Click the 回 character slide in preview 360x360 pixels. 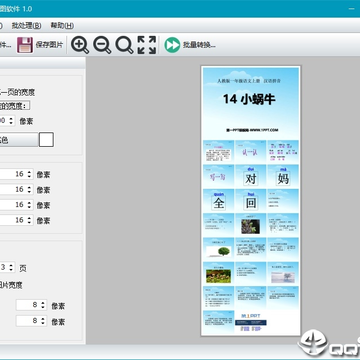pyautogui.click(x=251, y=200)
